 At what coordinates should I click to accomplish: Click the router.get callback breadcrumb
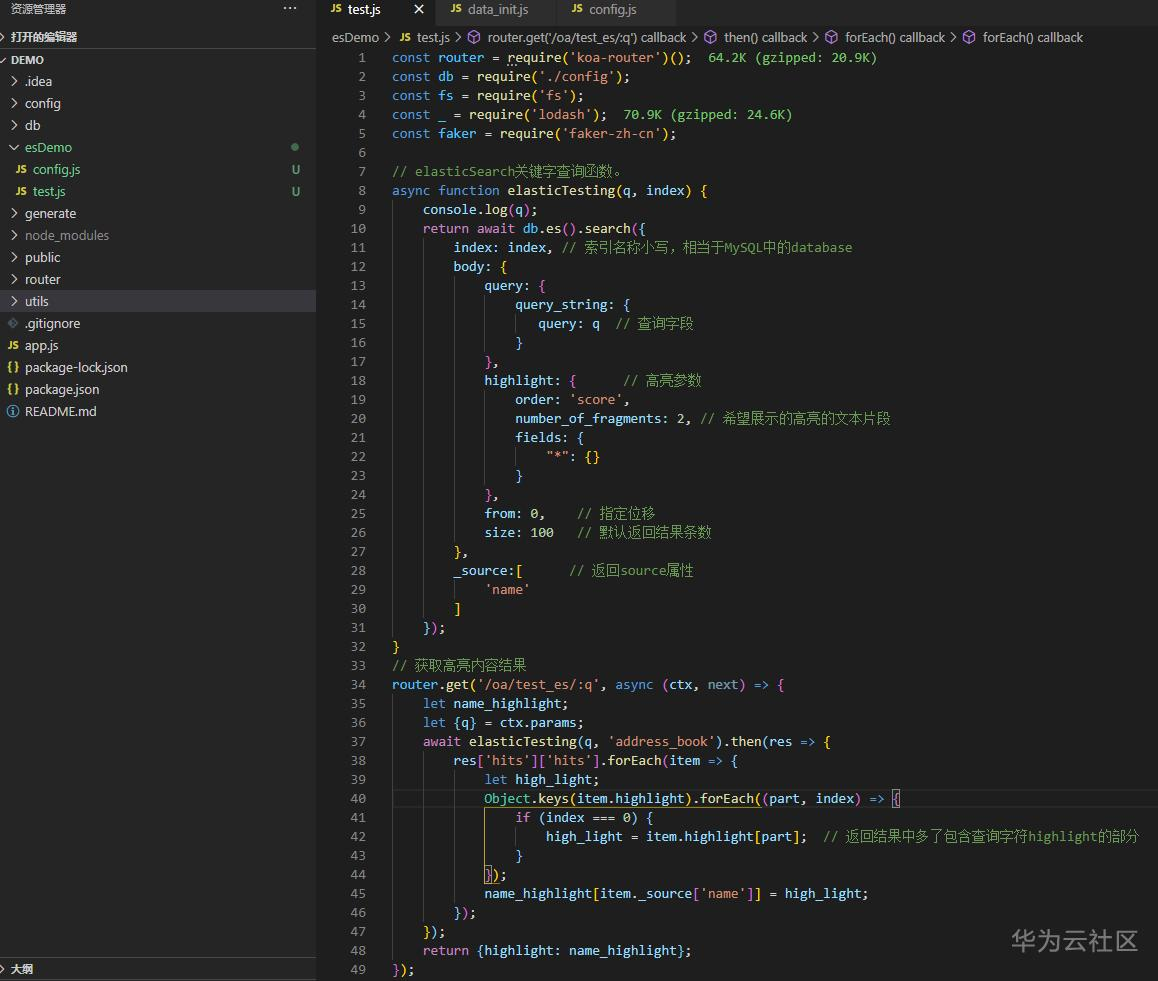pyautogui.click(x=586, y=38)
